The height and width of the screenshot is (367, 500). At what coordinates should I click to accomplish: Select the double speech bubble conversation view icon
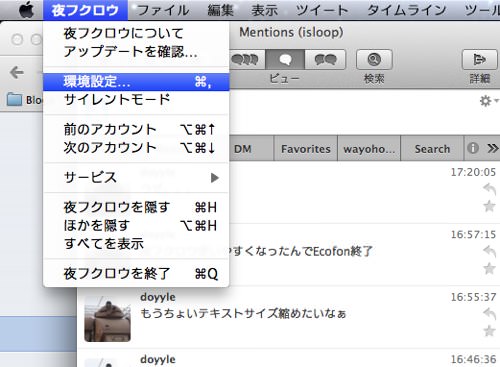point(325,60)
